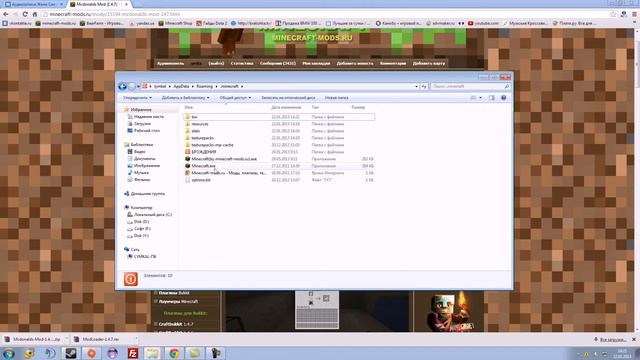The width and height of the screenshot is (640, 360).
Task: Select Music in the Libraries sidebar
Action: tap(138, 173)
